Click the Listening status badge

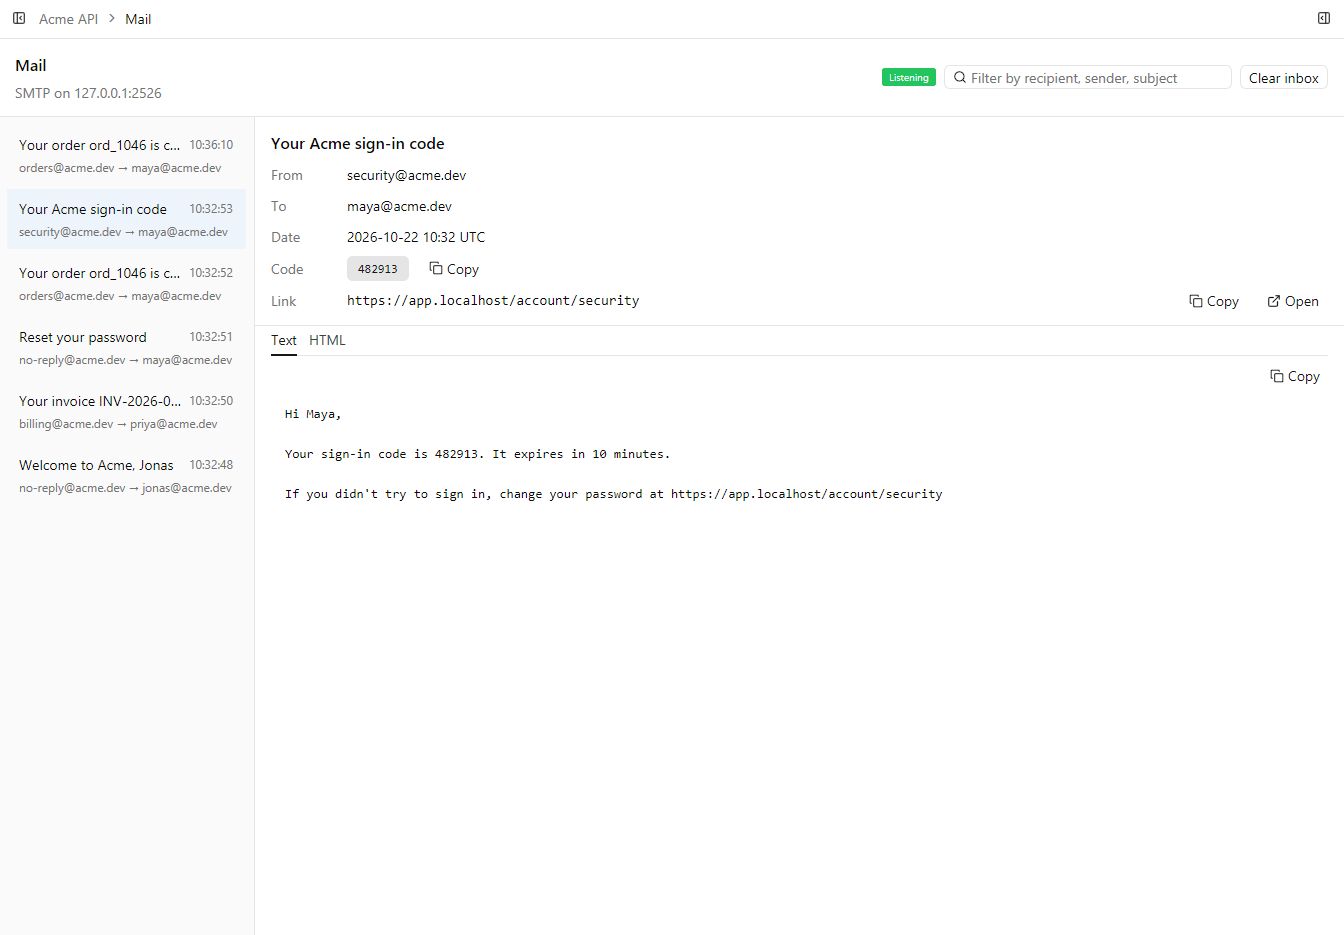coord(909,77)
